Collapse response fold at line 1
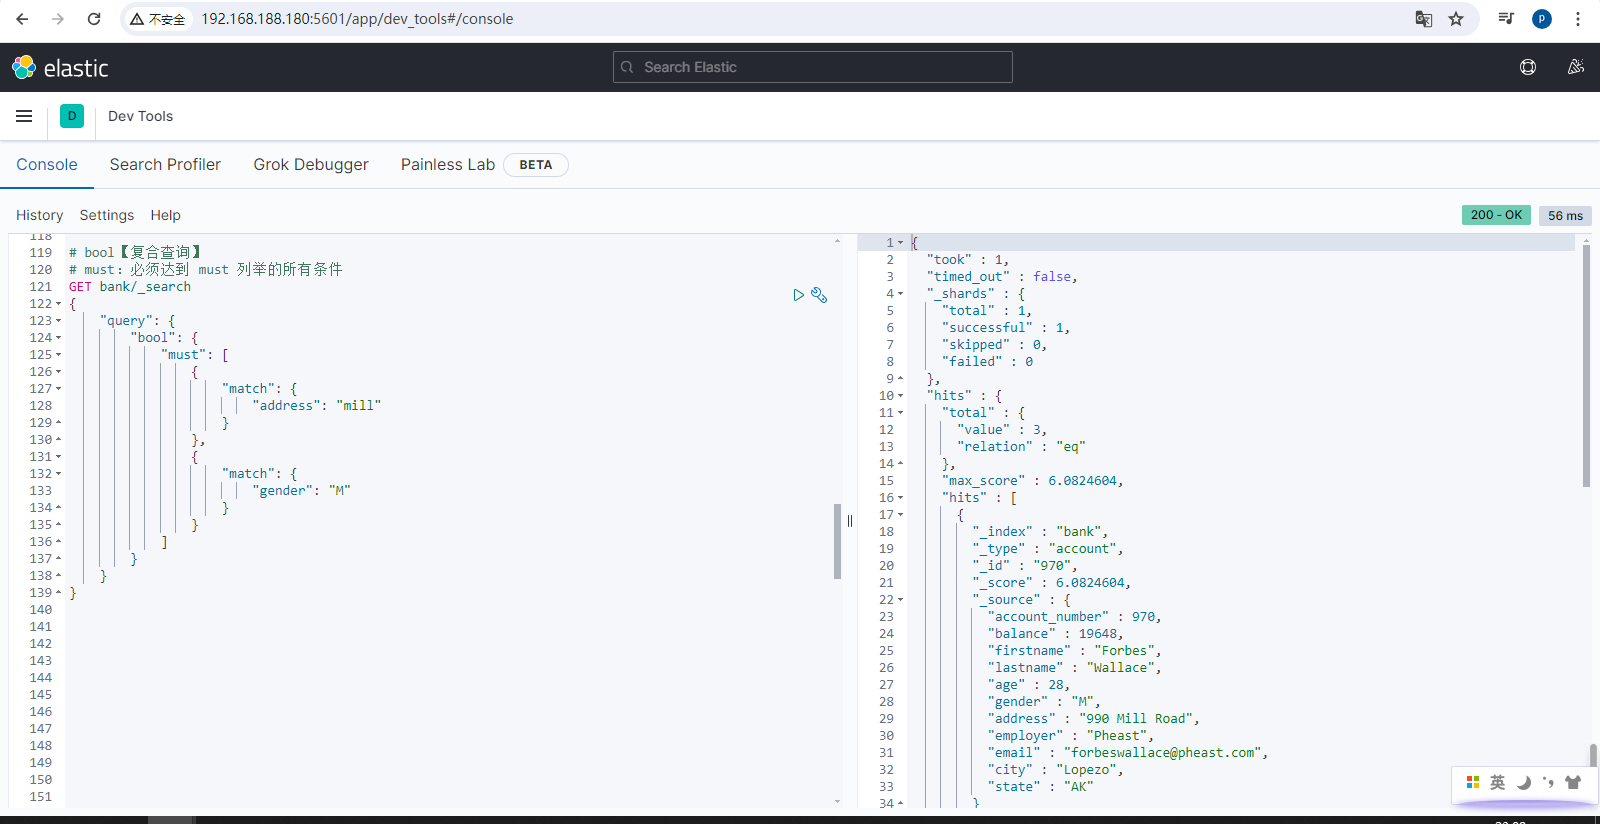This screenshot has height=824, width=1600. pyautogui.click(x=900, y=243)
